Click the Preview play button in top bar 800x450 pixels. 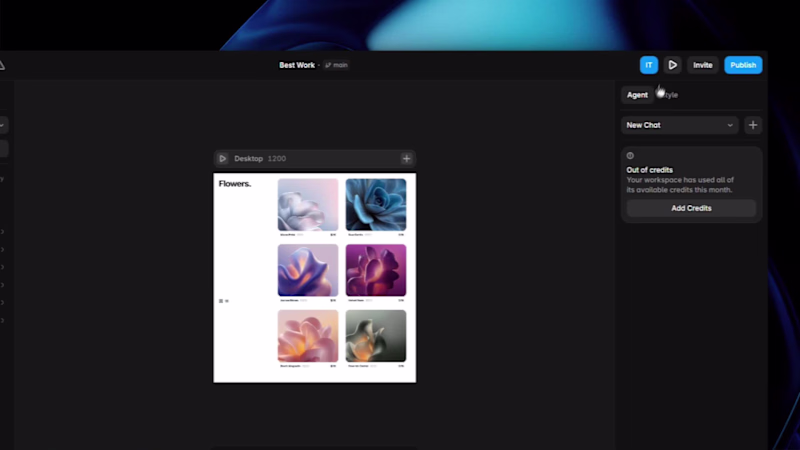672,65
